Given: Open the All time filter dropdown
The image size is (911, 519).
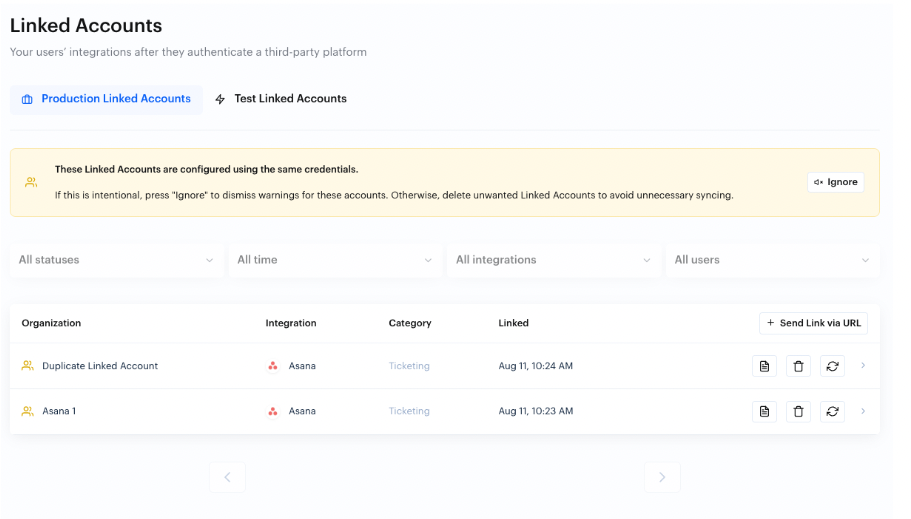Looking at the screenshot, I should [334, 260].
